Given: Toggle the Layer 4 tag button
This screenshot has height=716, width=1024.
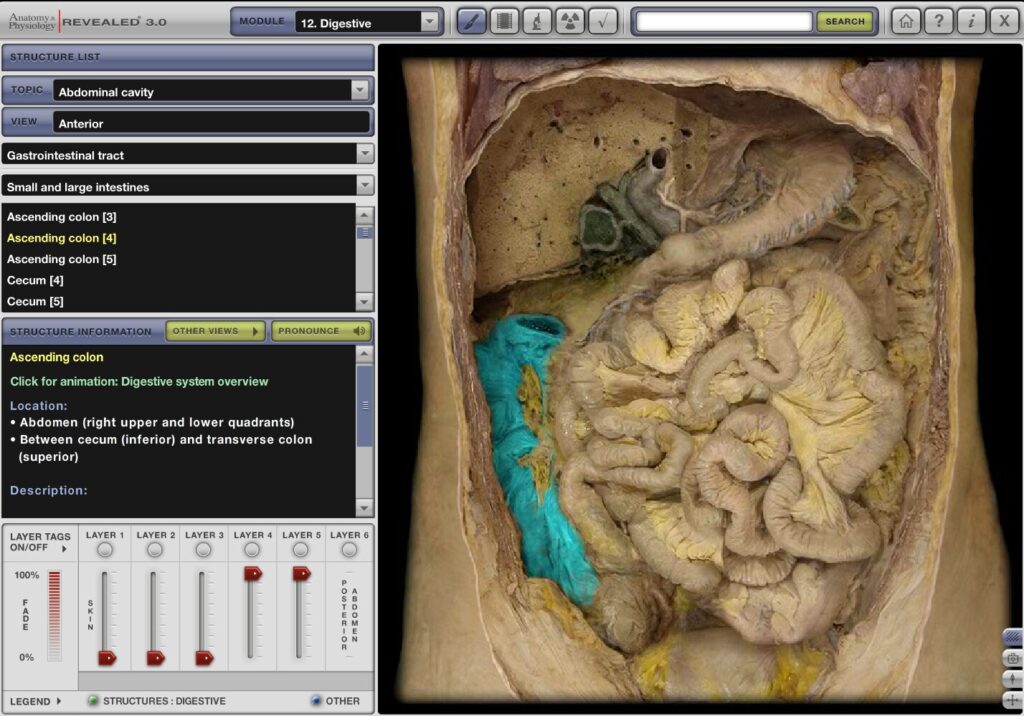Looking at the screenshot, I should [252, 550].
